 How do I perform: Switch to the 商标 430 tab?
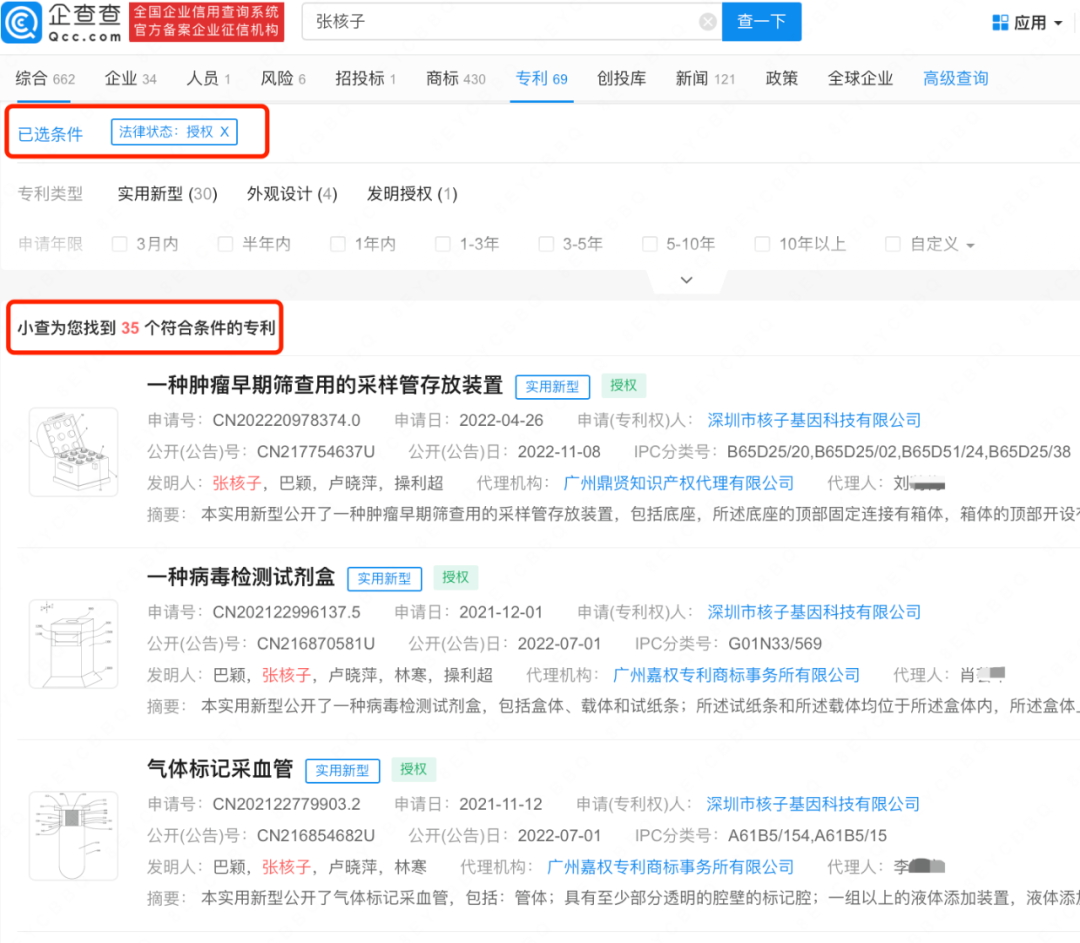click(x=455, y=79)
